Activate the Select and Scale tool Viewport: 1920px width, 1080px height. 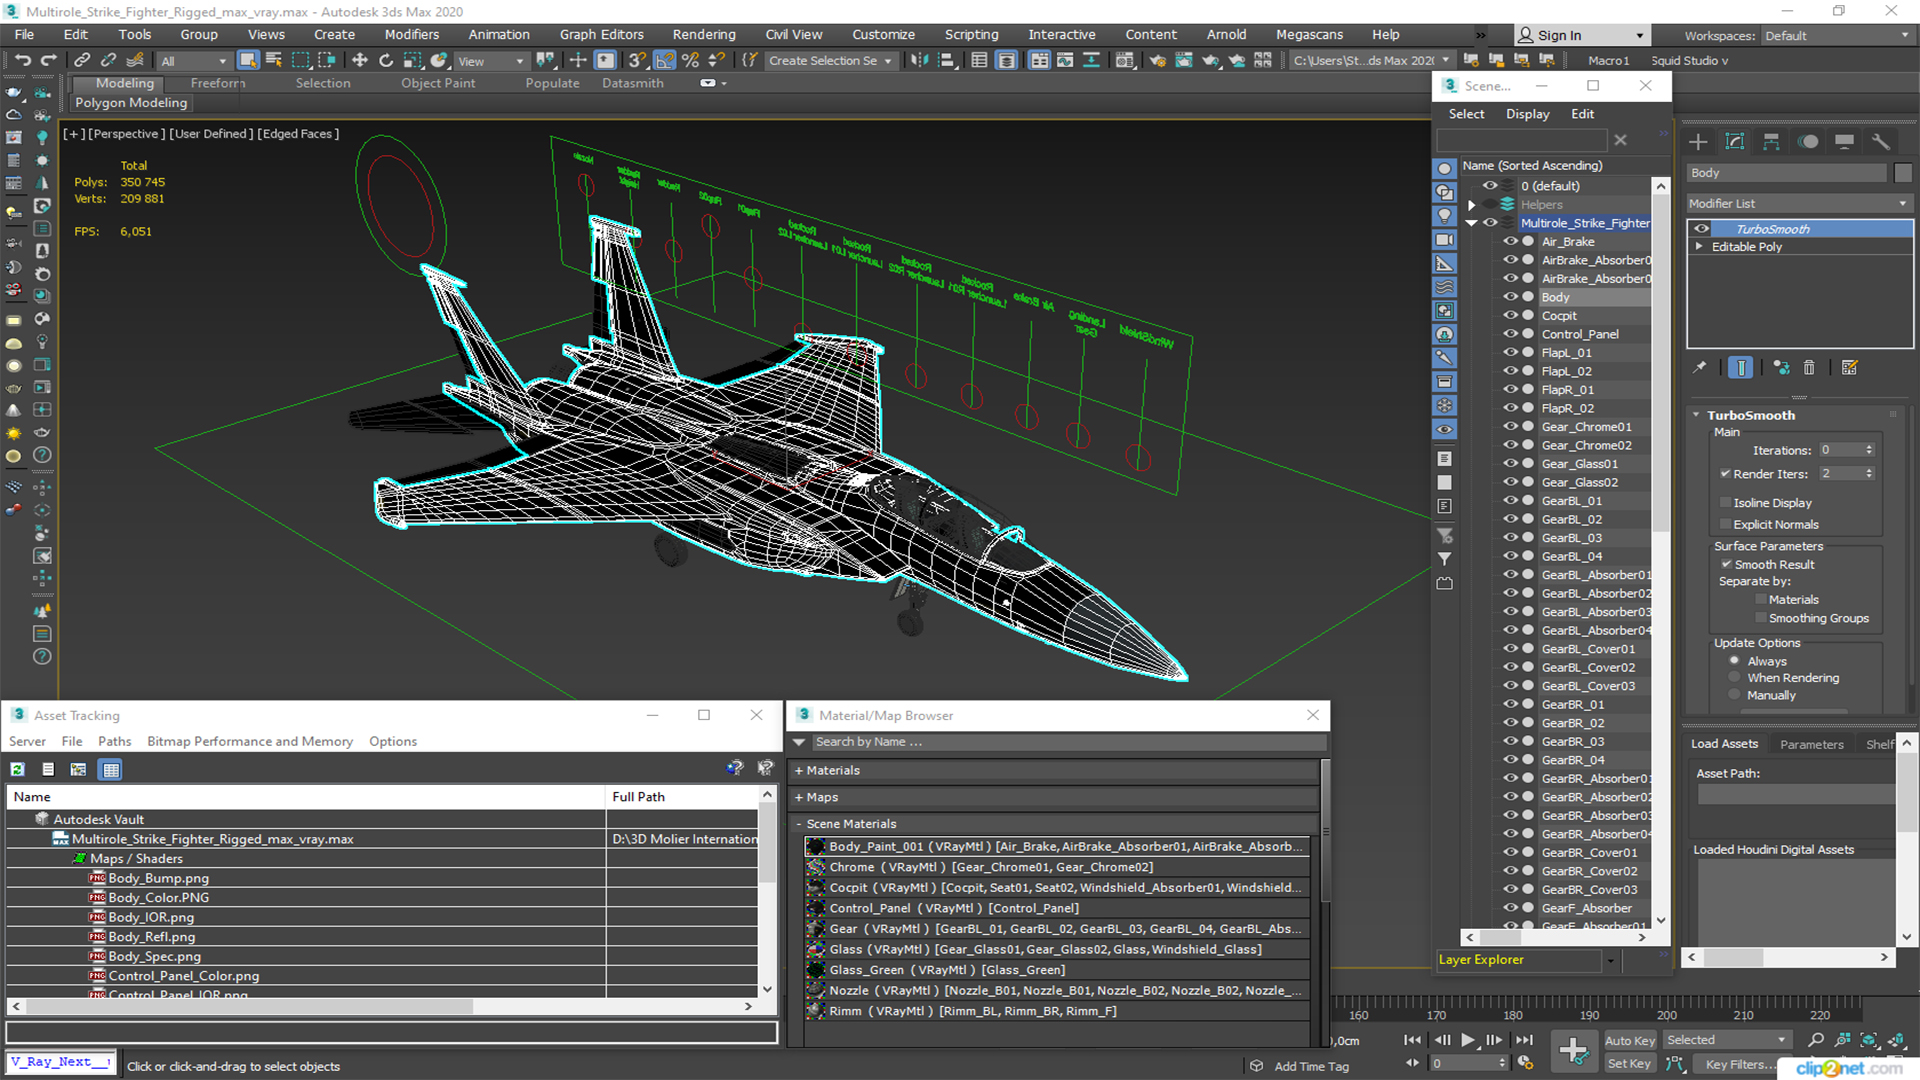(412, 61)
